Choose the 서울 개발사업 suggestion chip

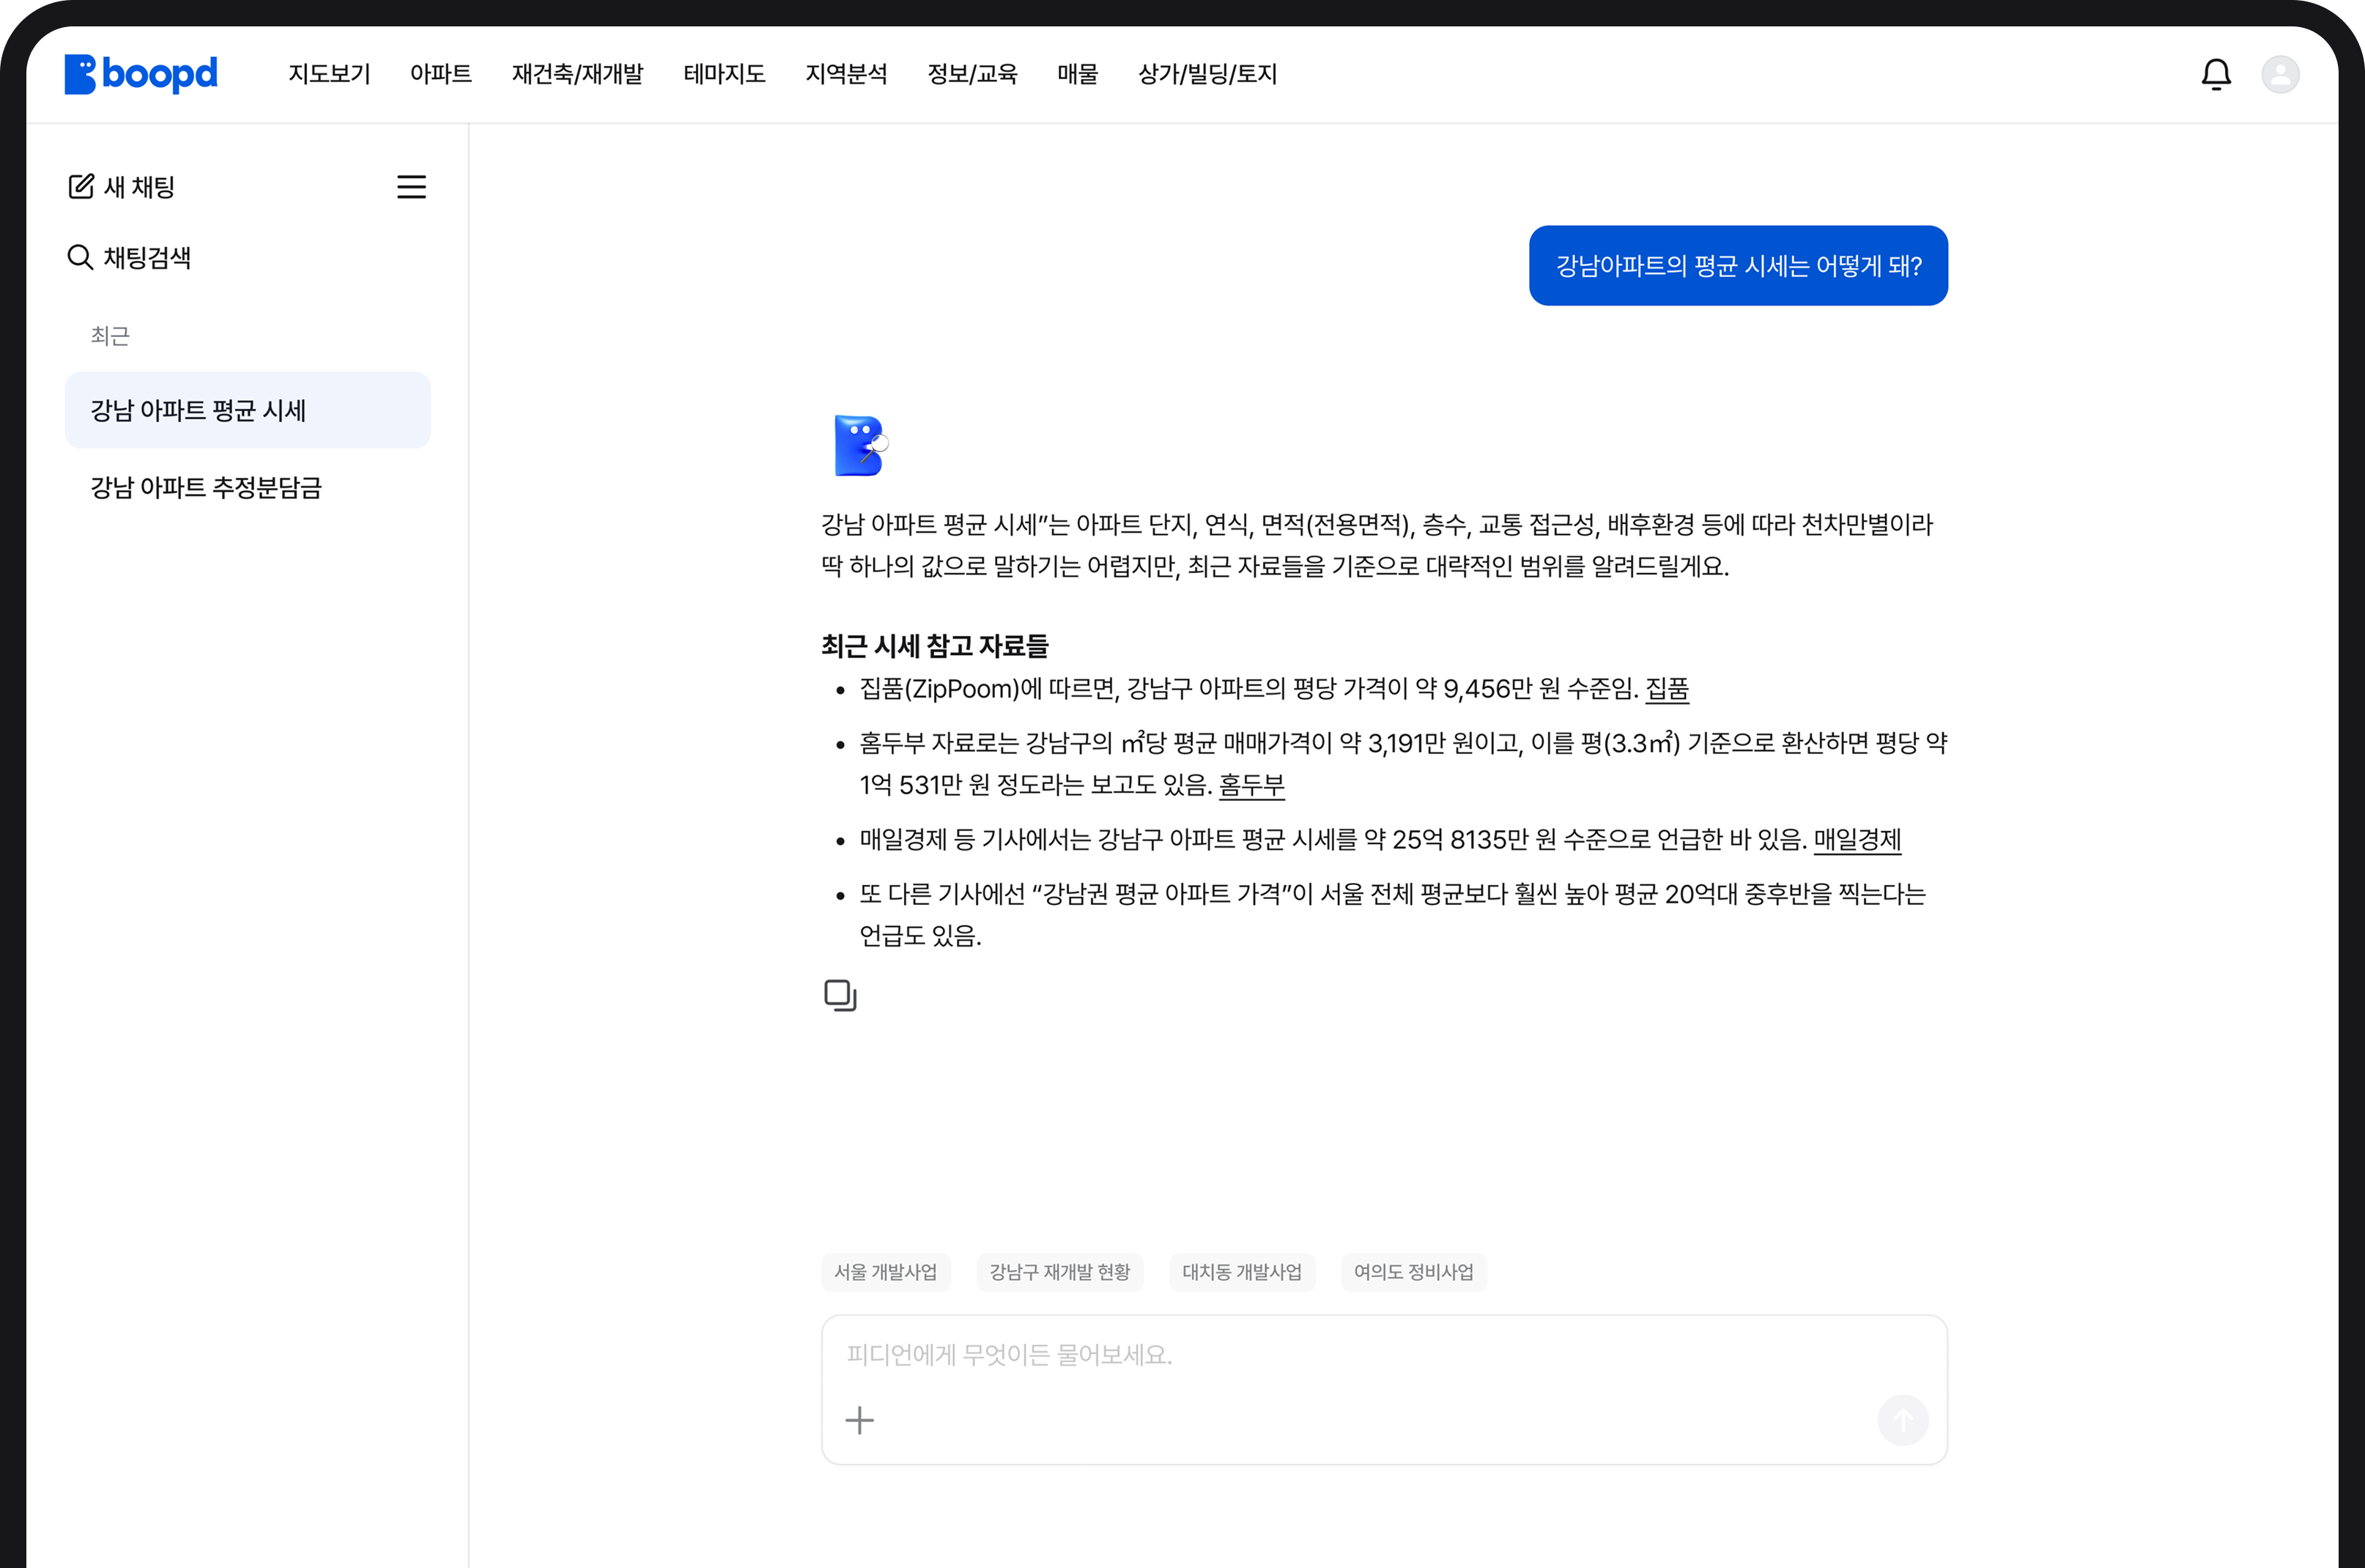click(x=885, y=1272)
